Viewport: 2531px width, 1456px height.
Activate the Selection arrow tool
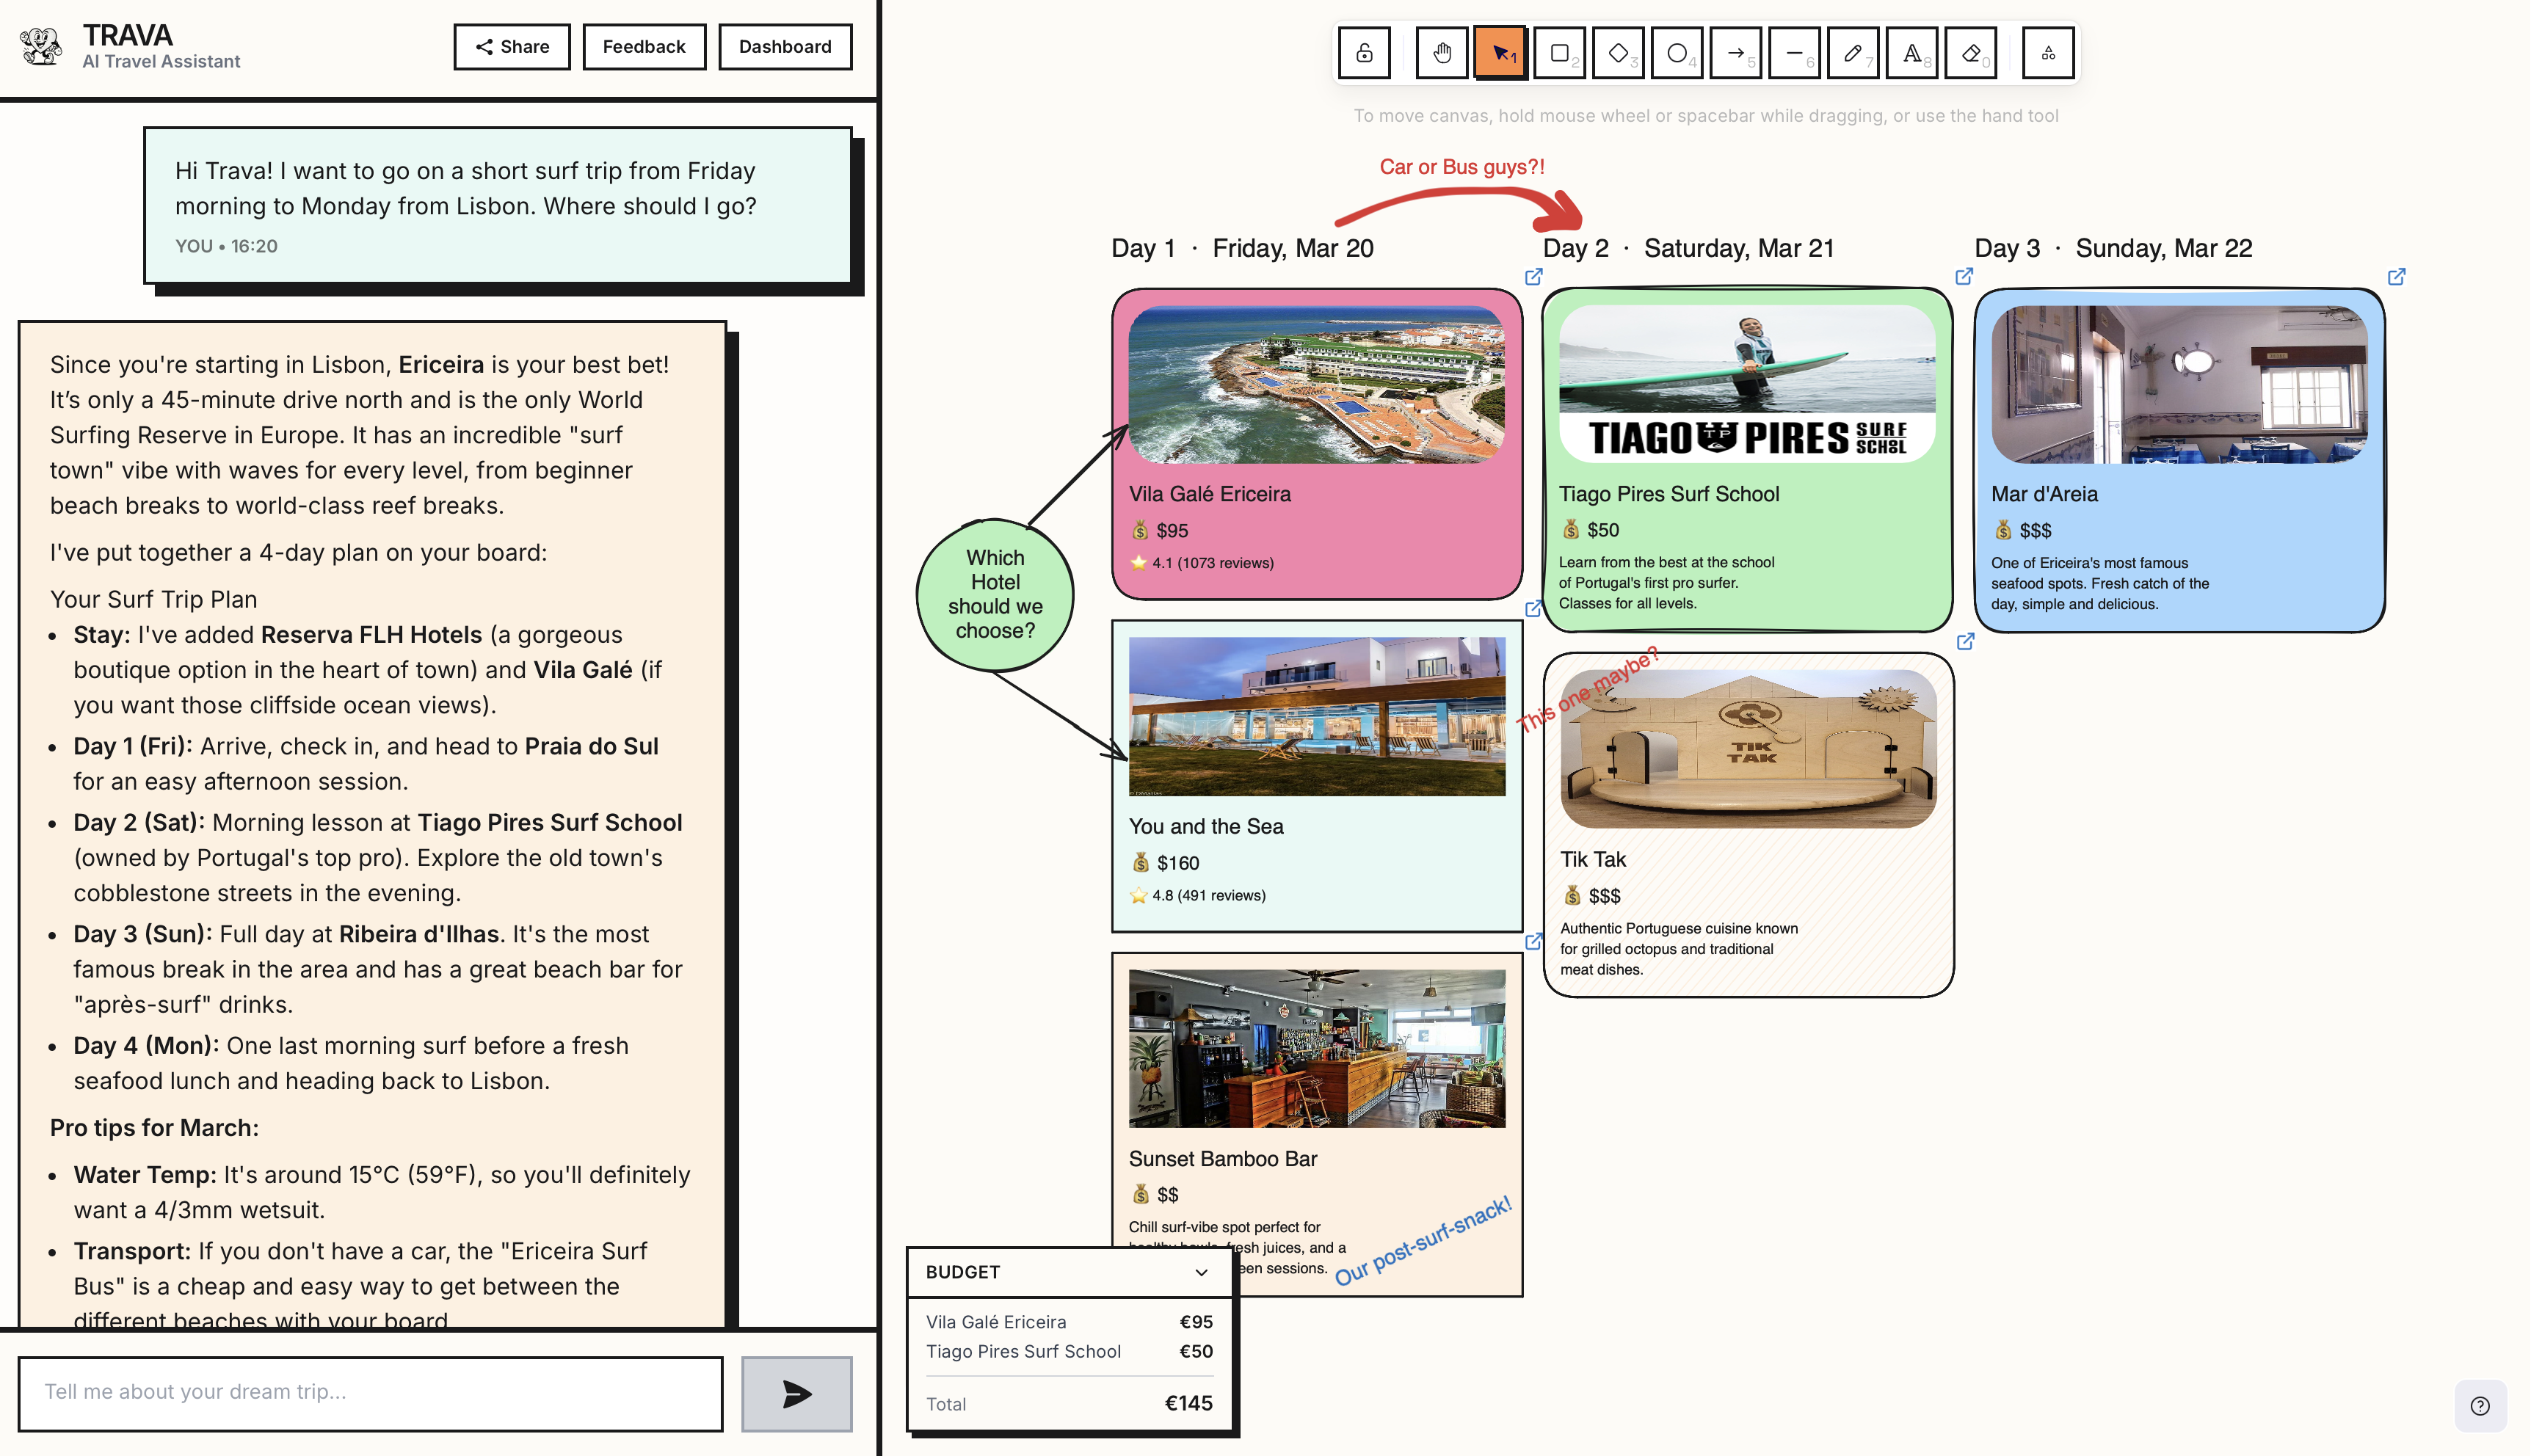[1500, 53]
